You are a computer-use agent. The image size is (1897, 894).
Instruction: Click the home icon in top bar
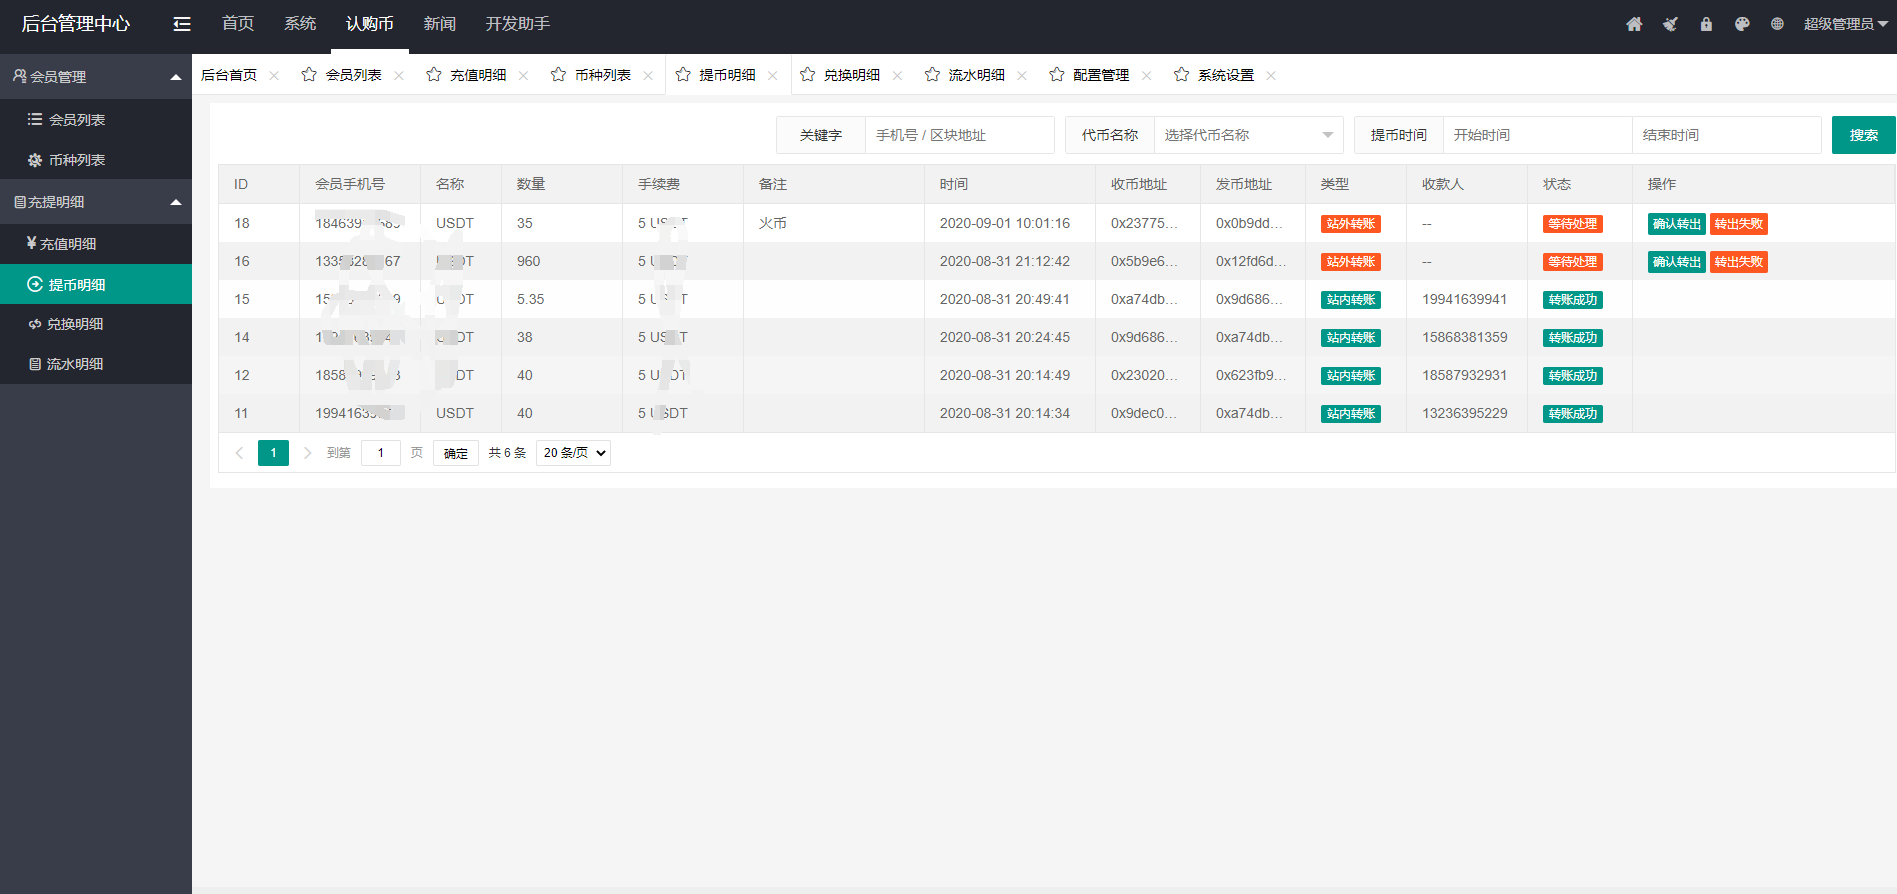click(1634, 24)
